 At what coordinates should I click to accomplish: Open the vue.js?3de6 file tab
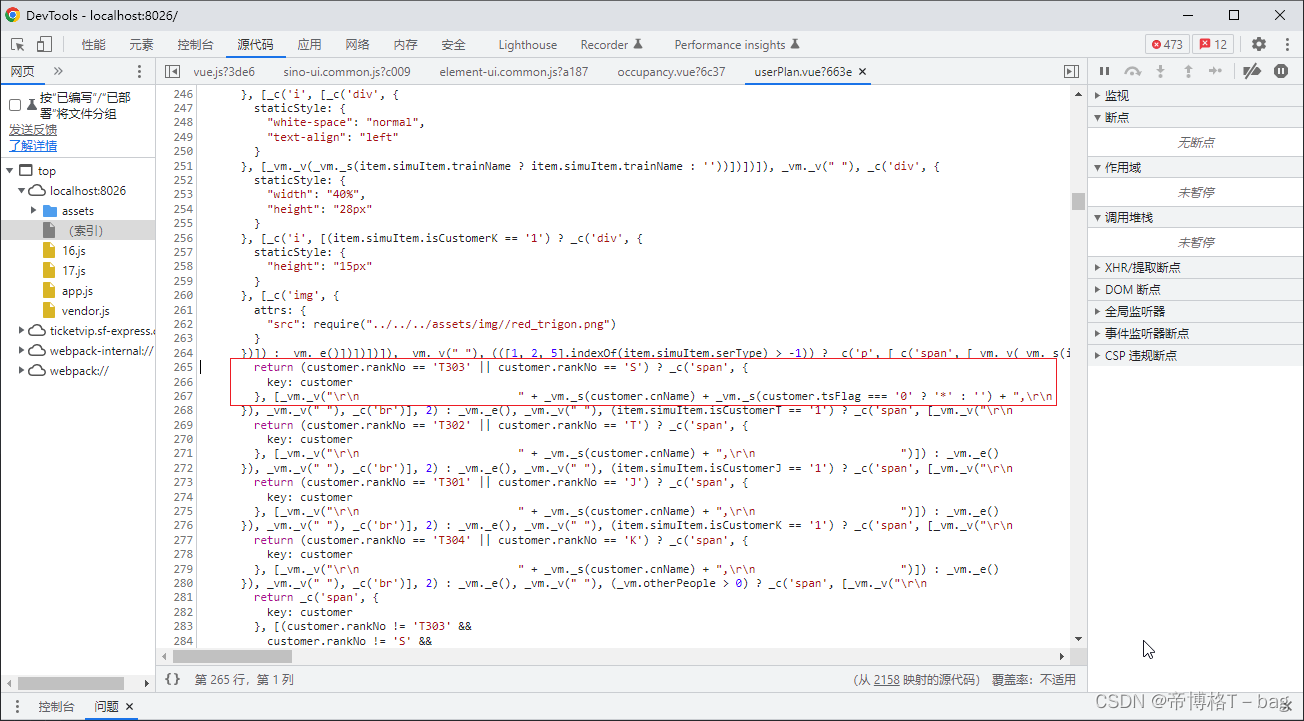tap(224, 71)
